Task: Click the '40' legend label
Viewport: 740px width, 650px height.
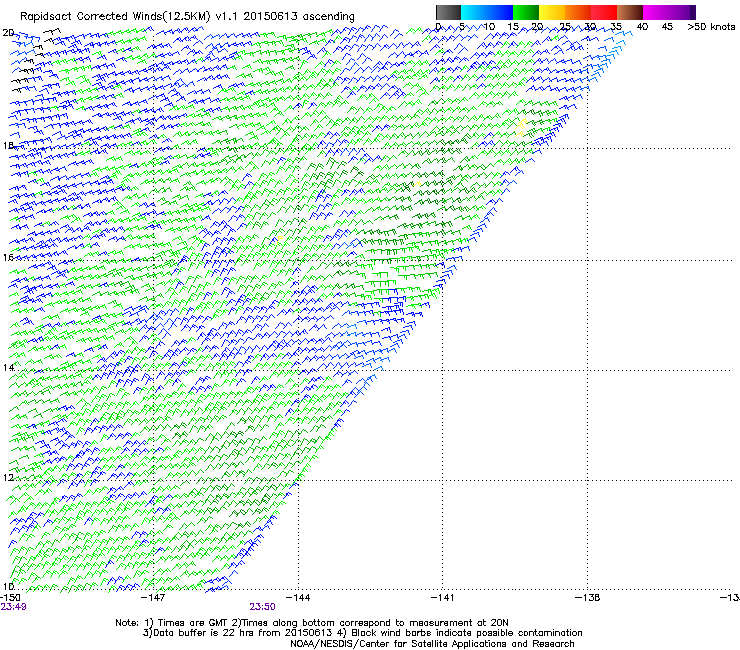Action: tap(642, 27)
